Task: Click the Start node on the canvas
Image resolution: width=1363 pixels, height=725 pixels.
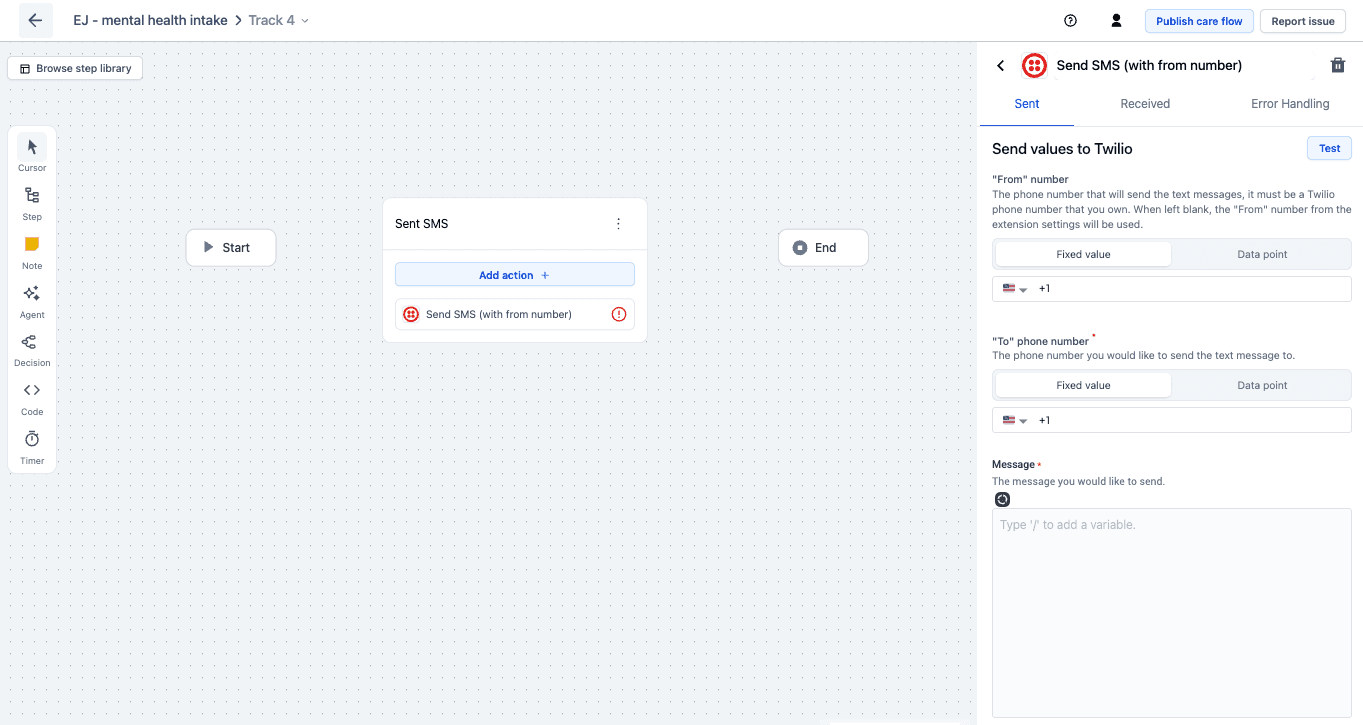Action: 231,248
